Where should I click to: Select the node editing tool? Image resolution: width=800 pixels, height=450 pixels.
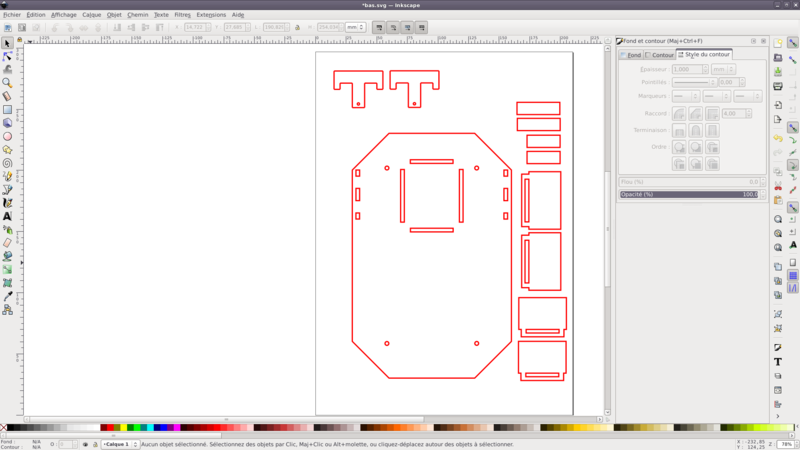pos(8,57)
